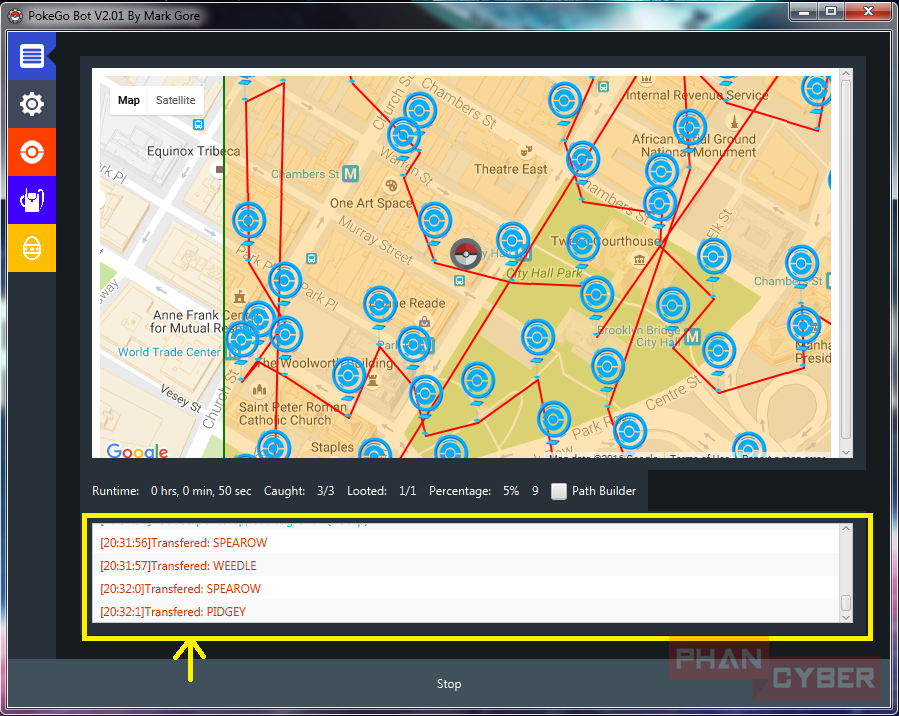
Task: Select the 20:31:56 Transfered: SPEAROW entry
Action: 466,543
